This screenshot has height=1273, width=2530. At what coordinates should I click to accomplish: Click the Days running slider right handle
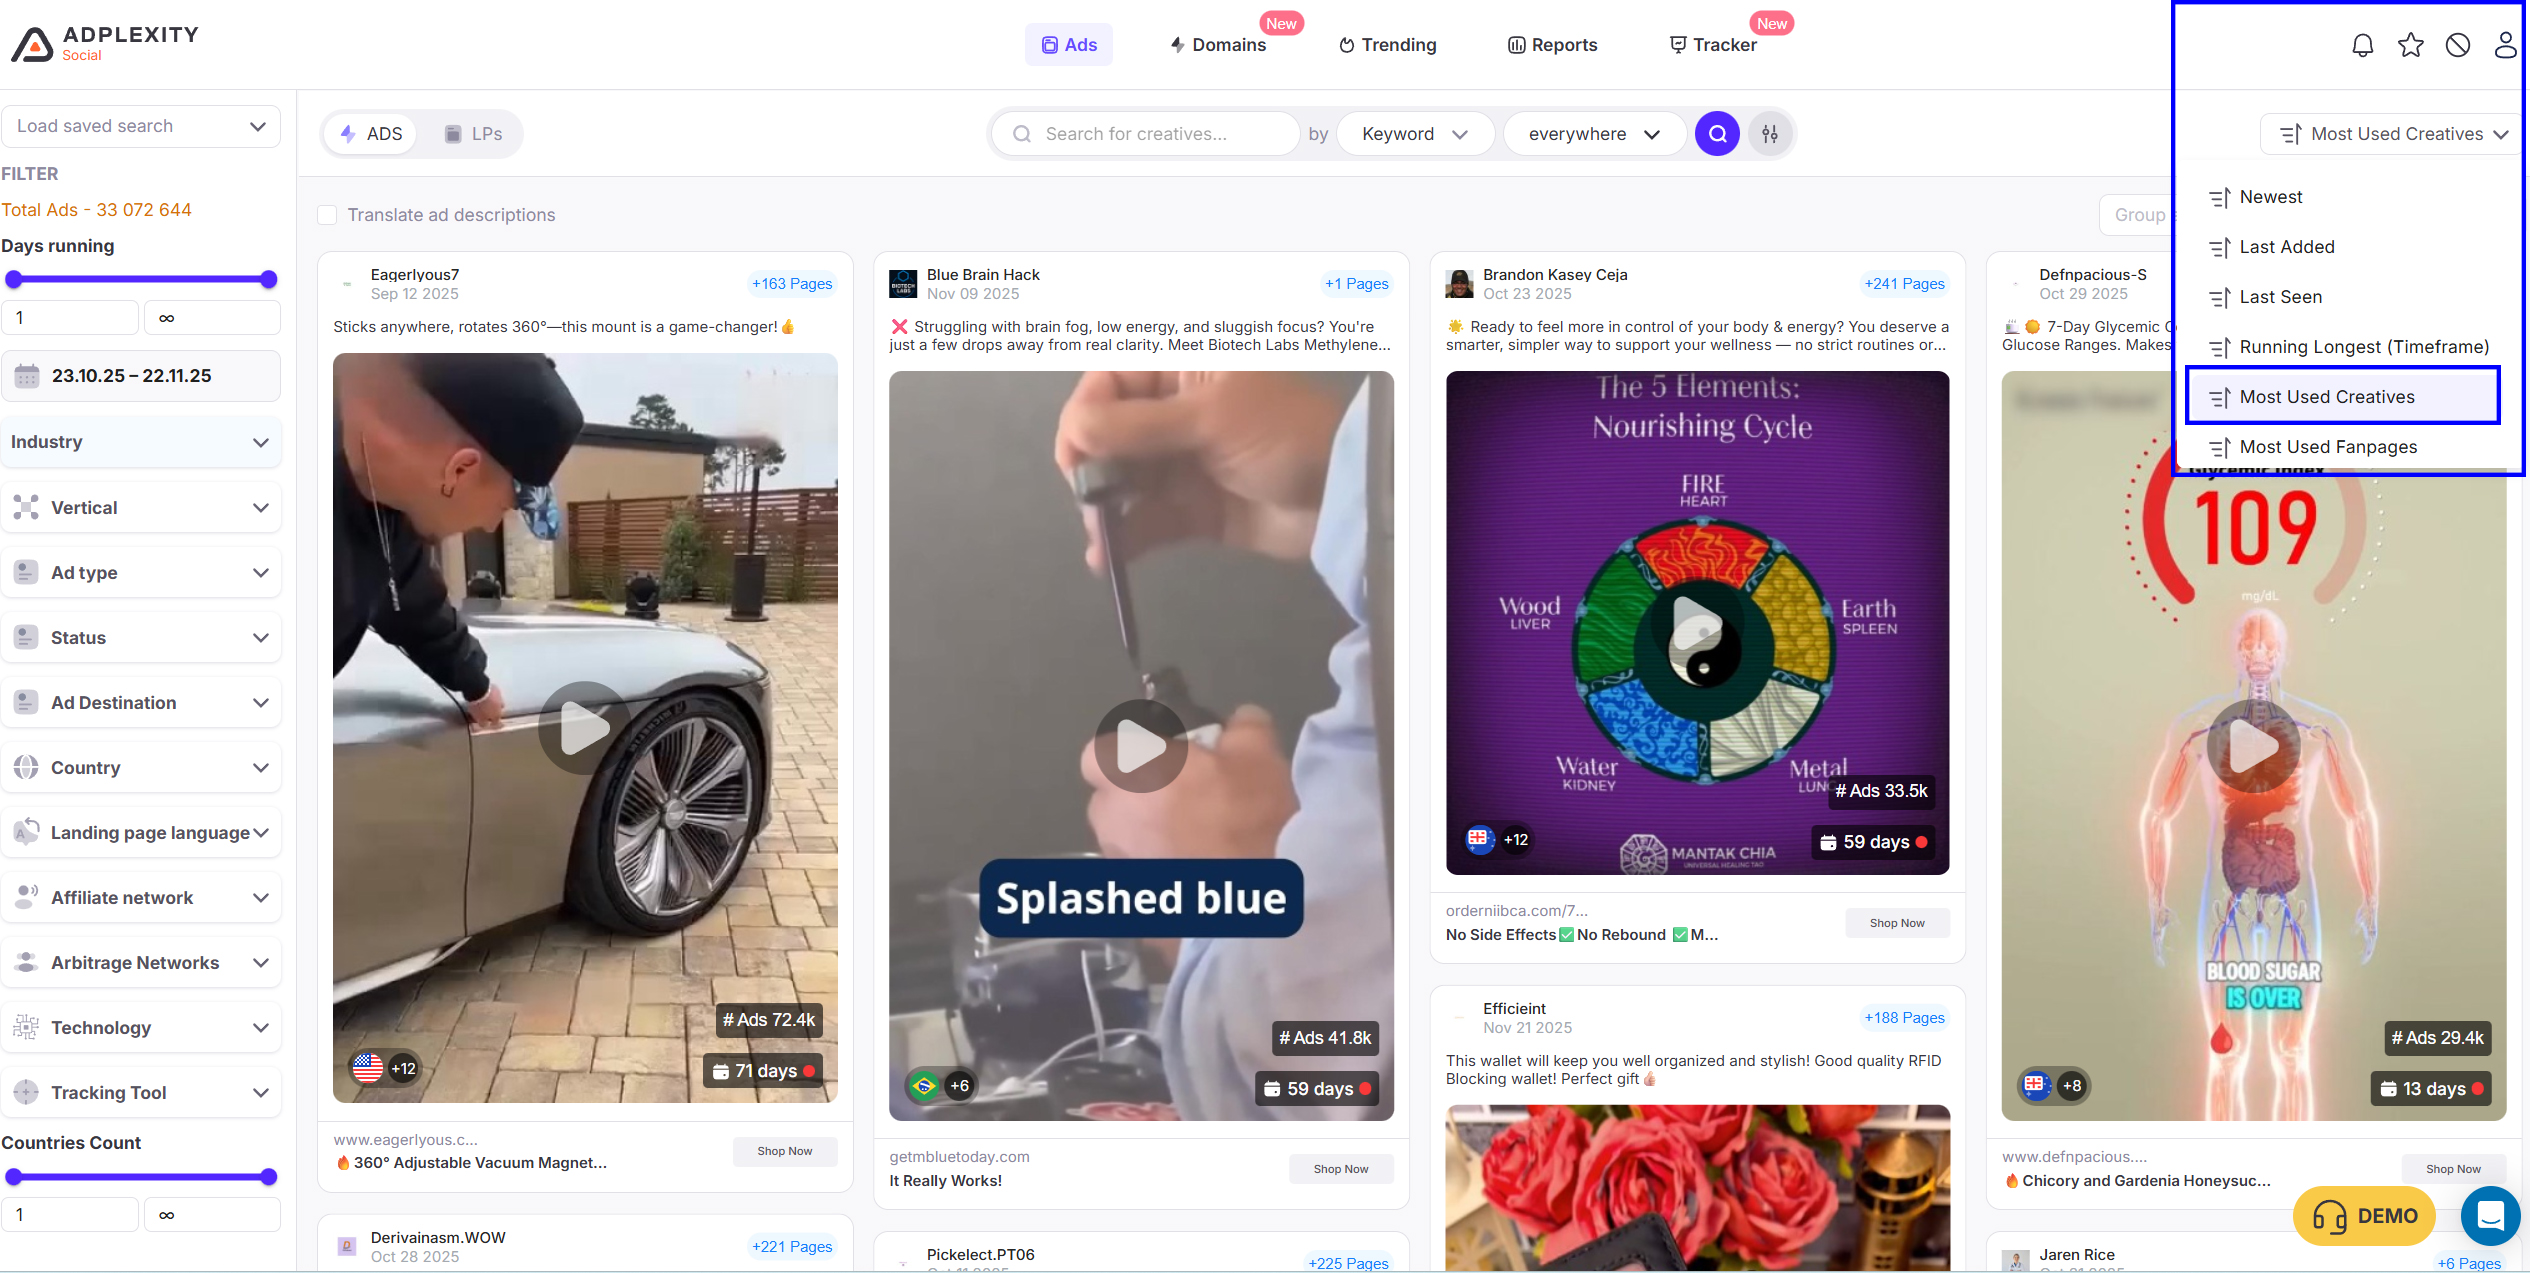268,279
